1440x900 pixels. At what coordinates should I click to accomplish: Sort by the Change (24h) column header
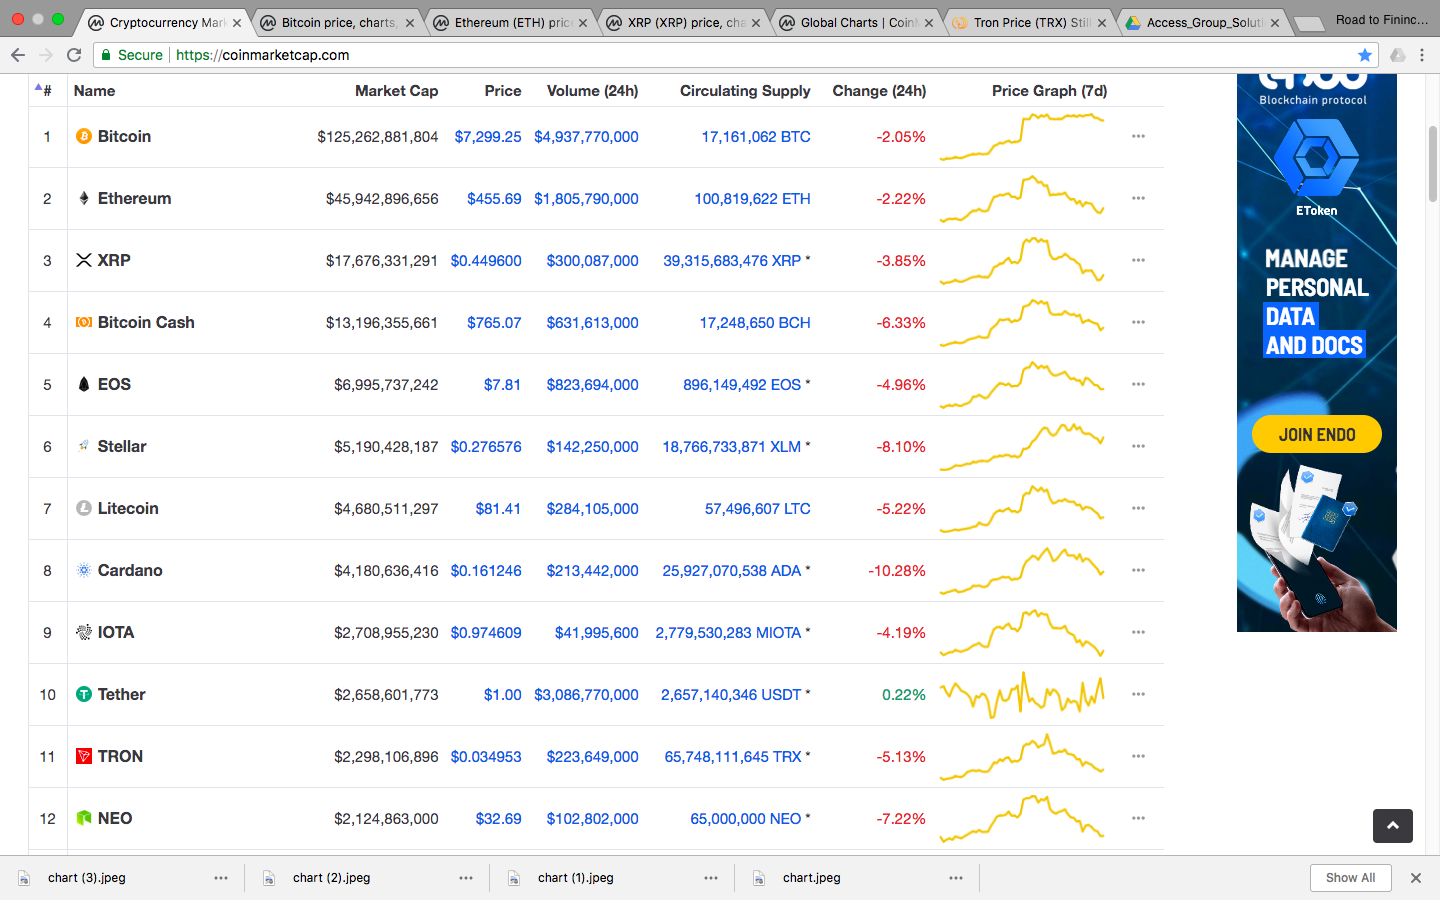(879, 90)
